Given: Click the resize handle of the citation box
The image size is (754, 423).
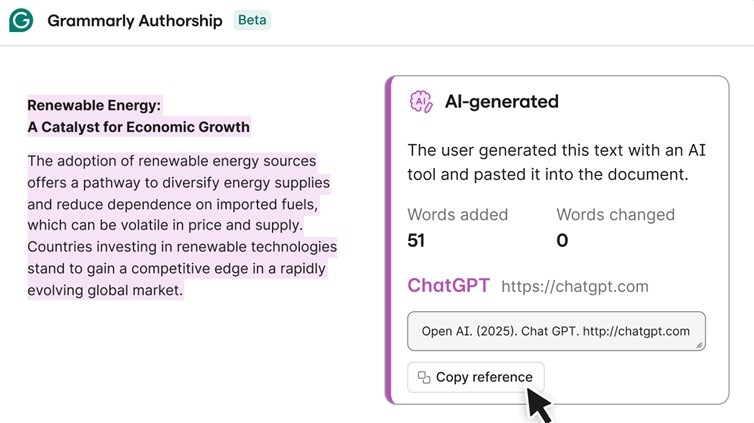Looking at the screenshot, I should 699,343.
